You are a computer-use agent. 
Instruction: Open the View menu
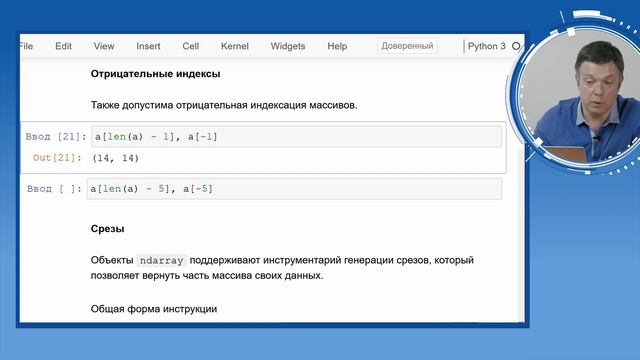(104, 46)
